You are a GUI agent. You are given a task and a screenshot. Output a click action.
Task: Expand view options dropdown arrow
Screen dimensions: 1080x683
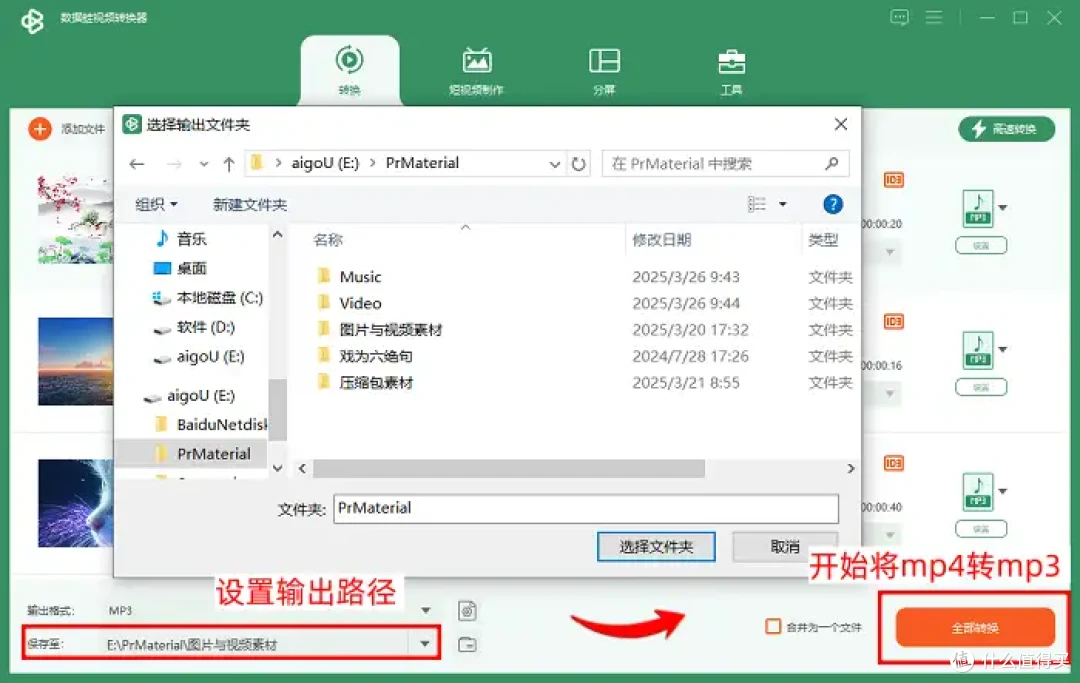click(x=782, y=204)
